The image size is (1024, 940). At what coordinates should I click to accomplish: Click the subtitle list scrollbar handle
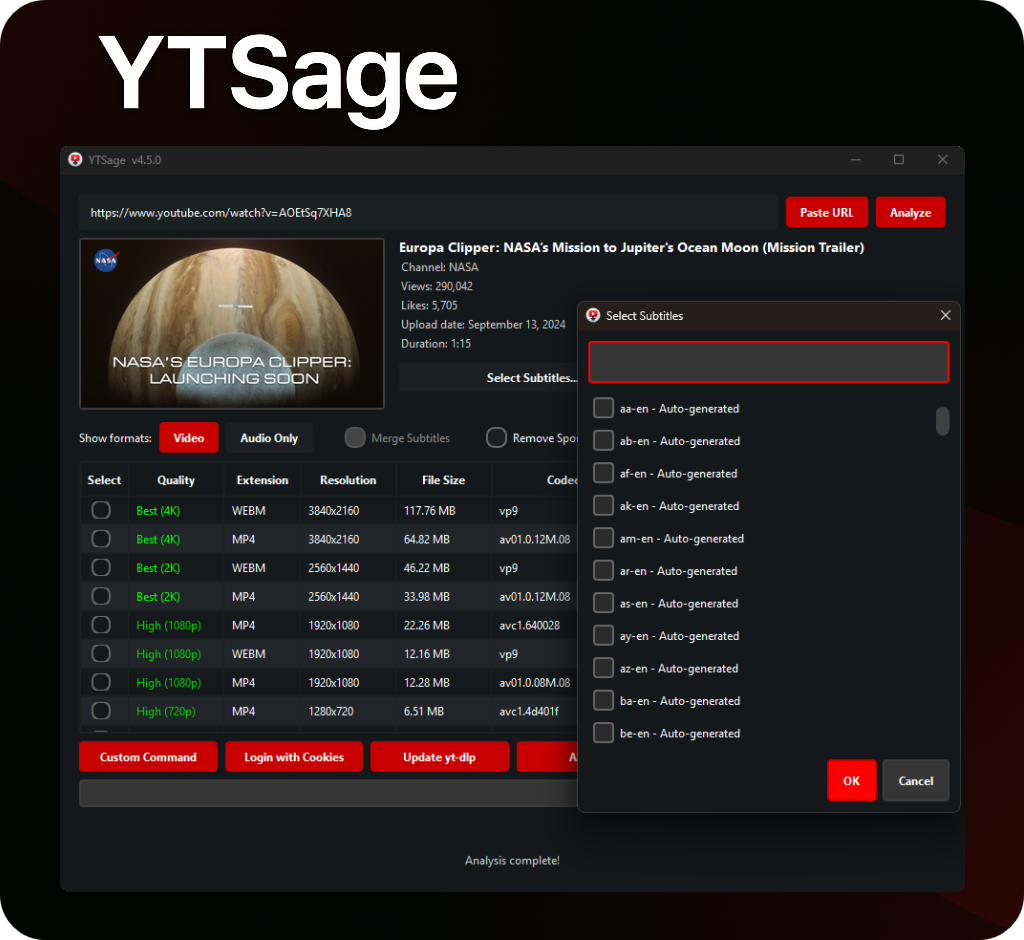coord(942,421)
